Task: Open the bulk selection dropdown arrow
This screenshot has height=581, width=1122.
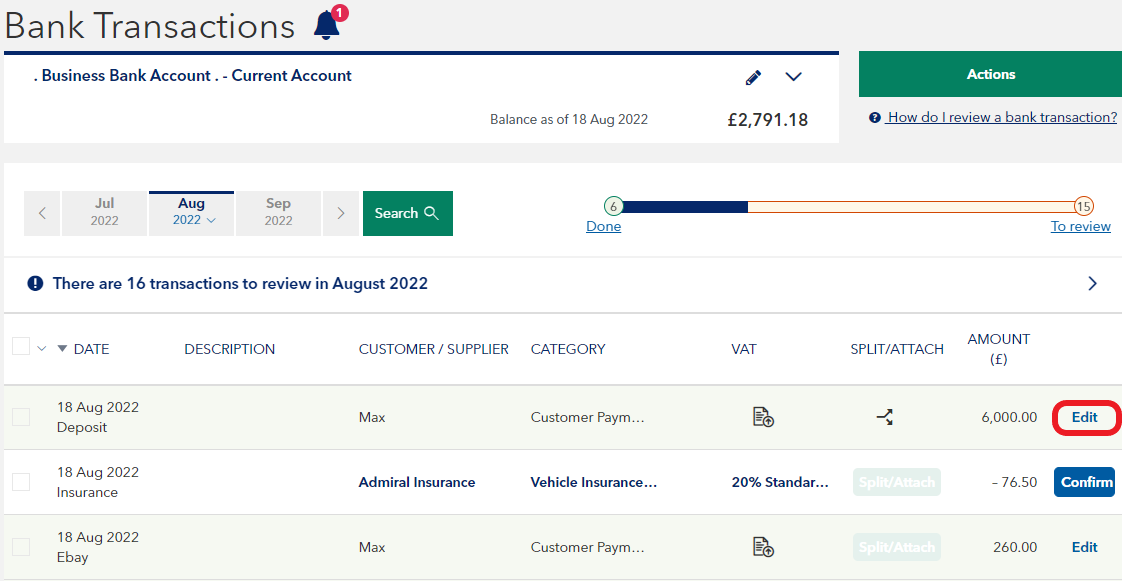Action: click(x=41, y=348)
